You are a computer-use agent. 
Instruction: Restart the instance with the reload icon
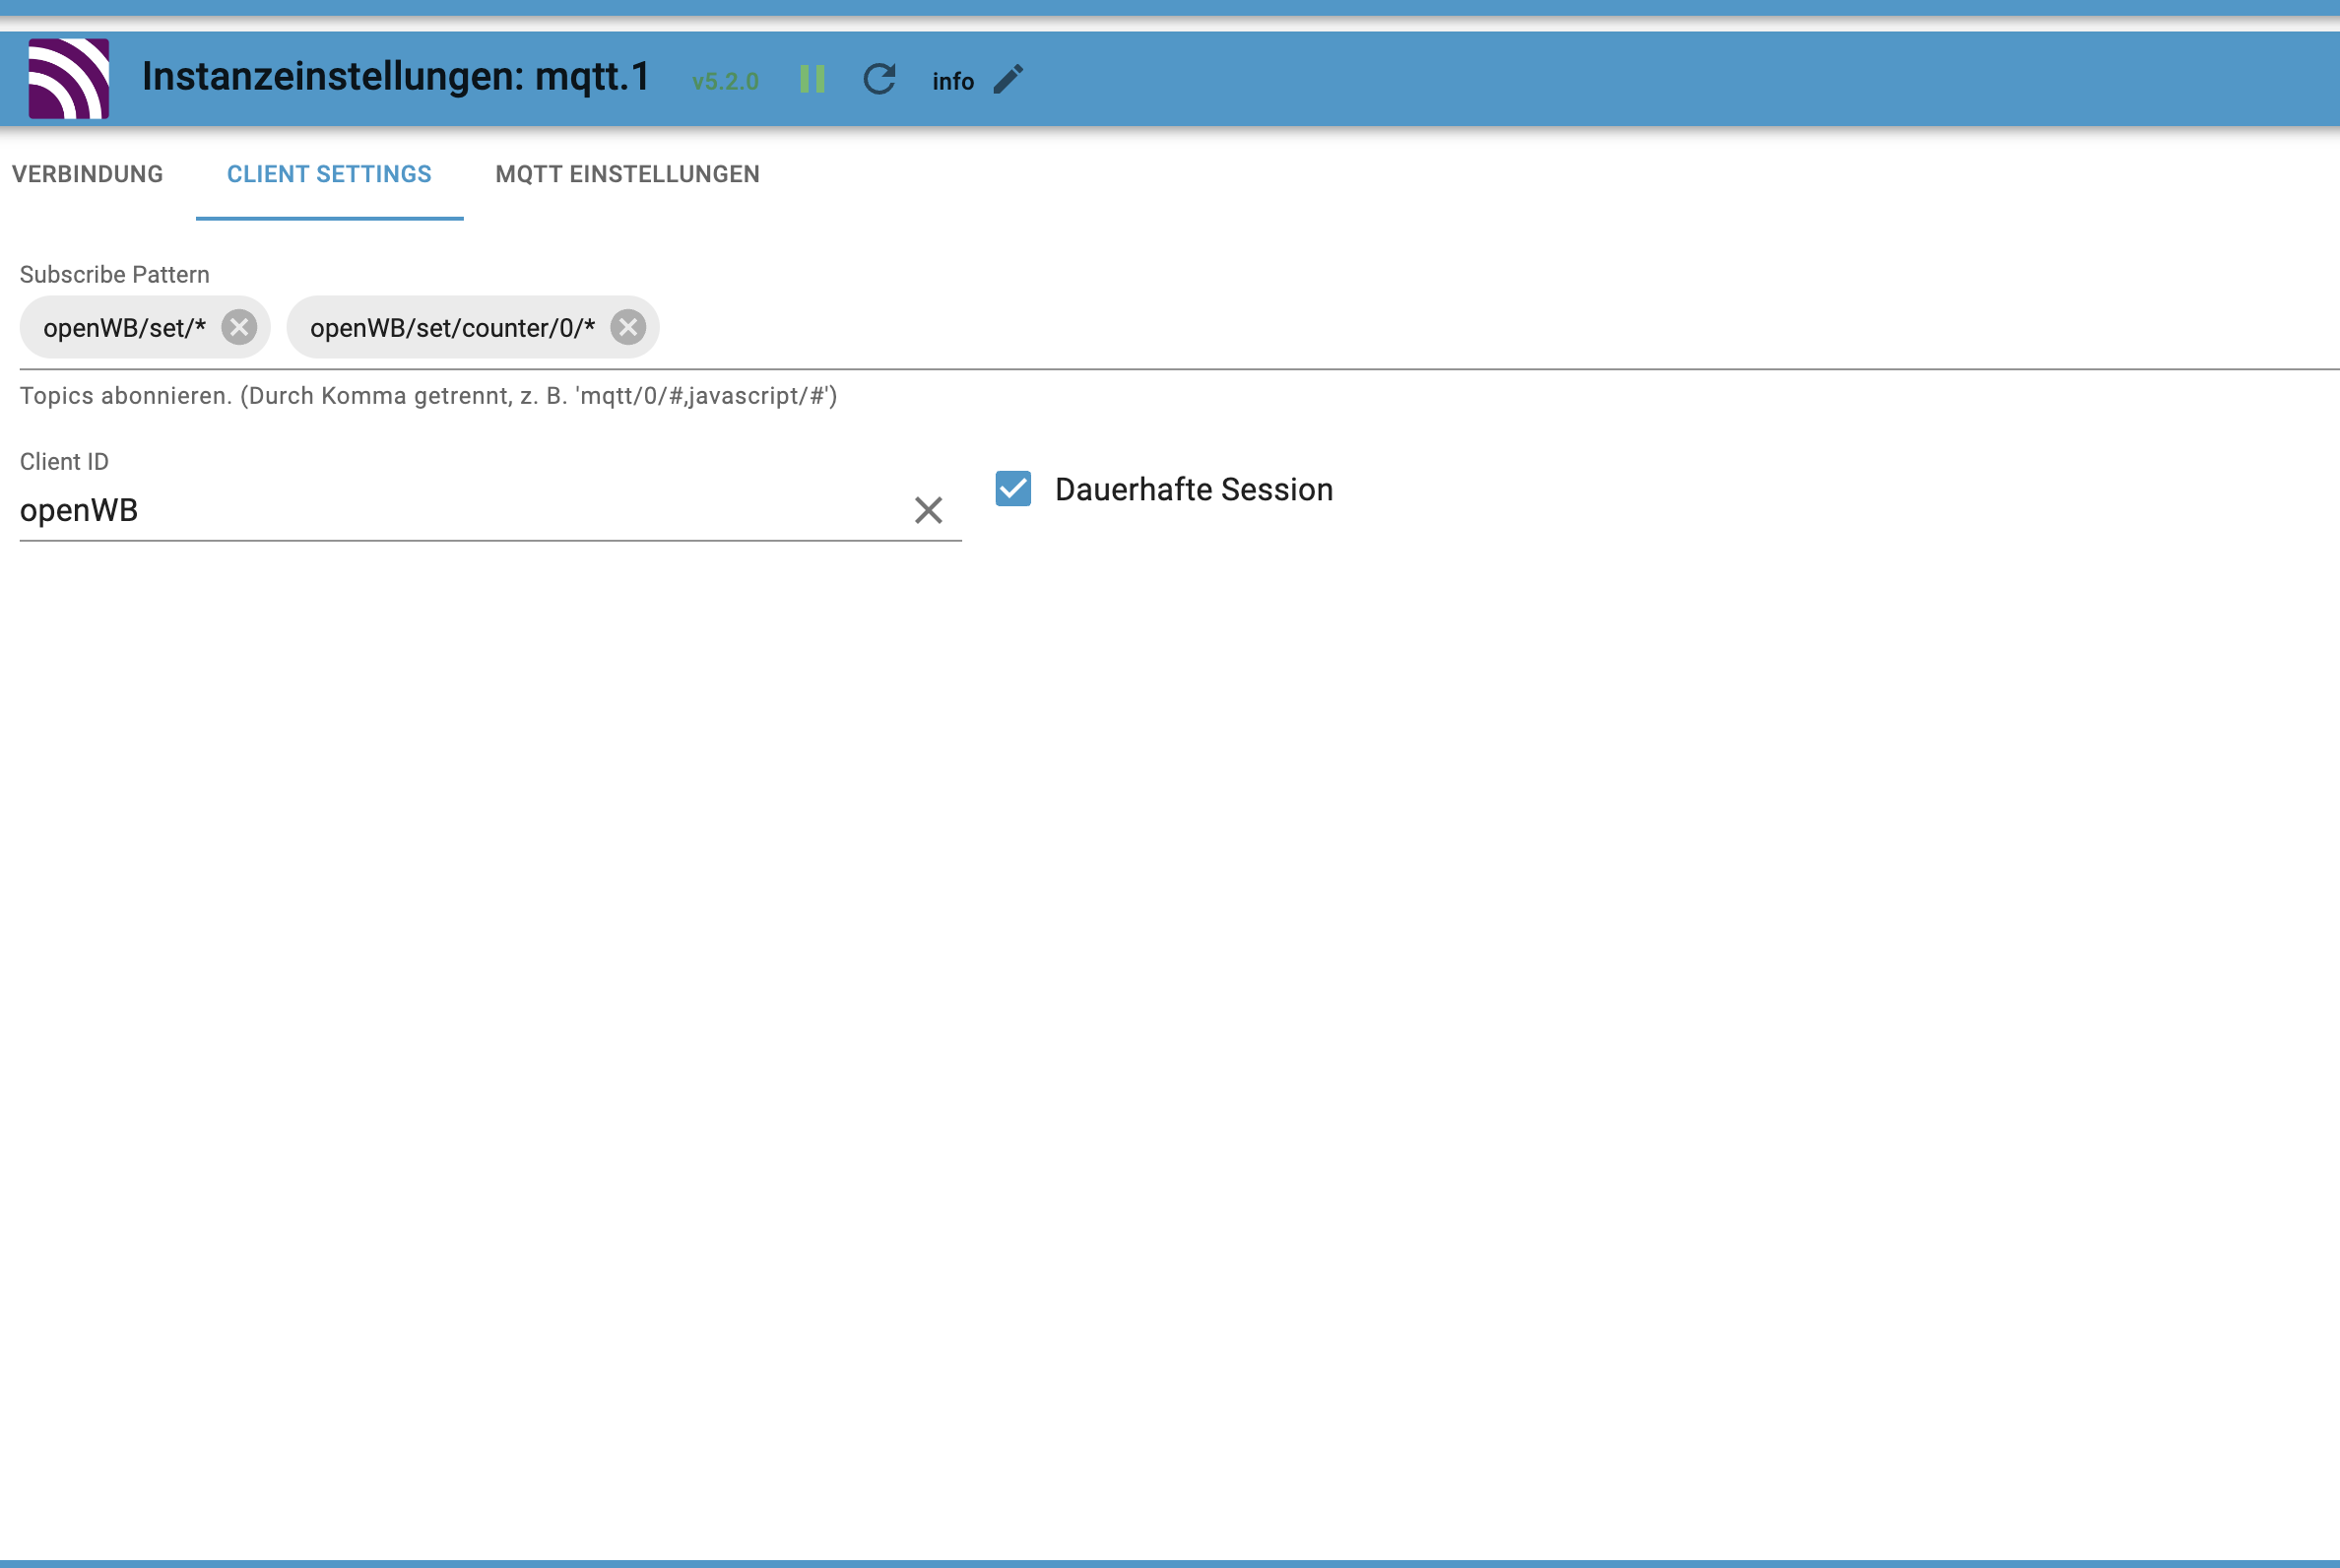[879, 79]
